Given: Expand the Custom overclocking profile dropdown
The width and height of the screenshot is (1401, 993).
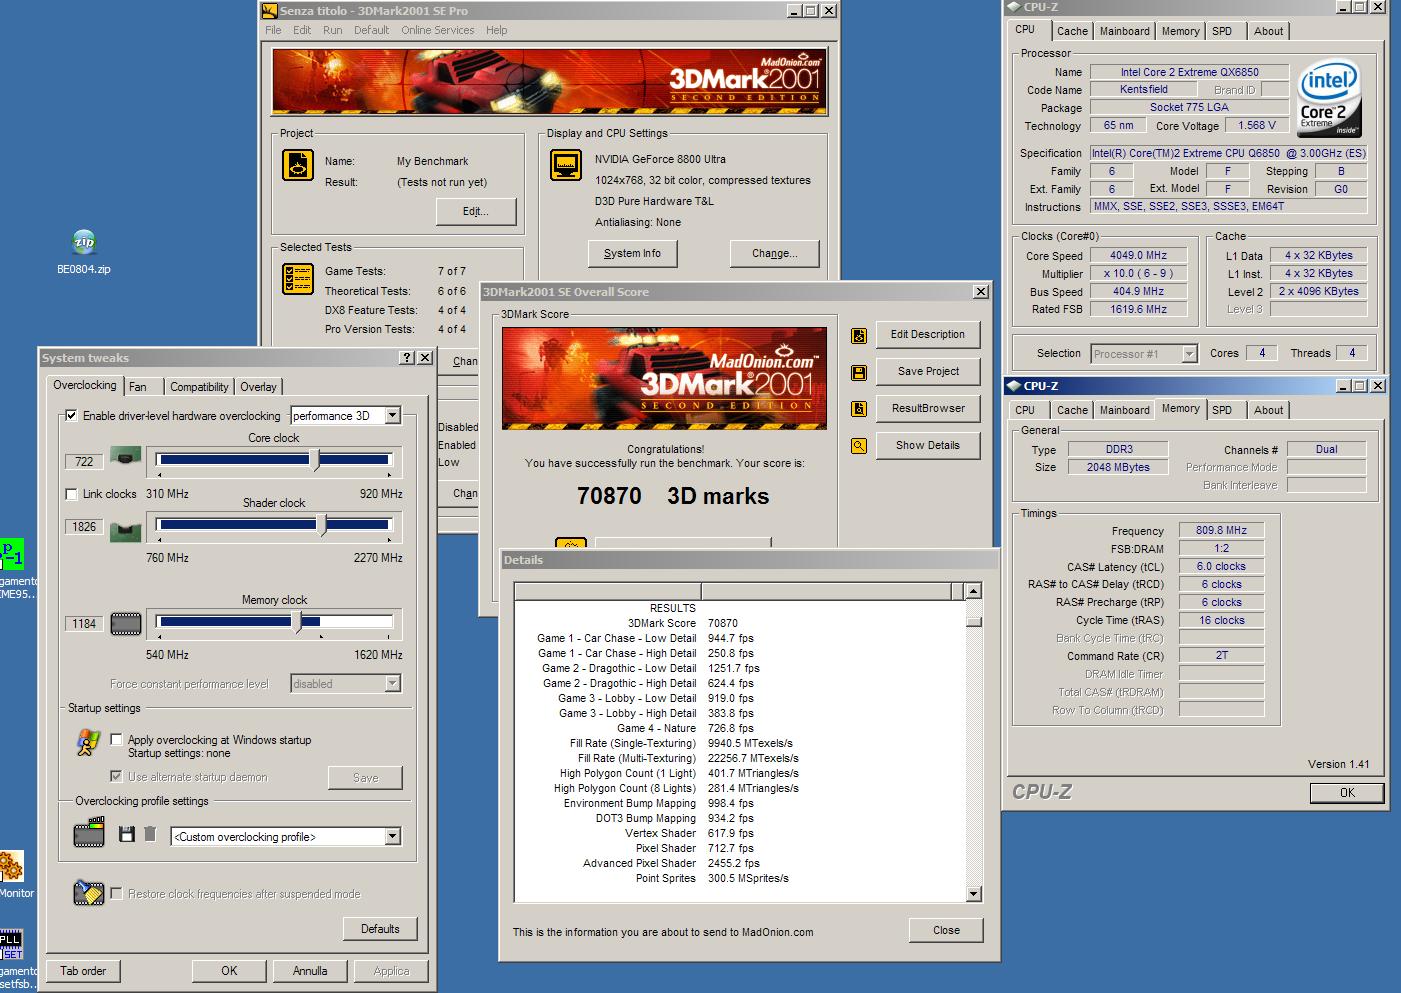Looking at the screenshot, I should tap(392, 837).
